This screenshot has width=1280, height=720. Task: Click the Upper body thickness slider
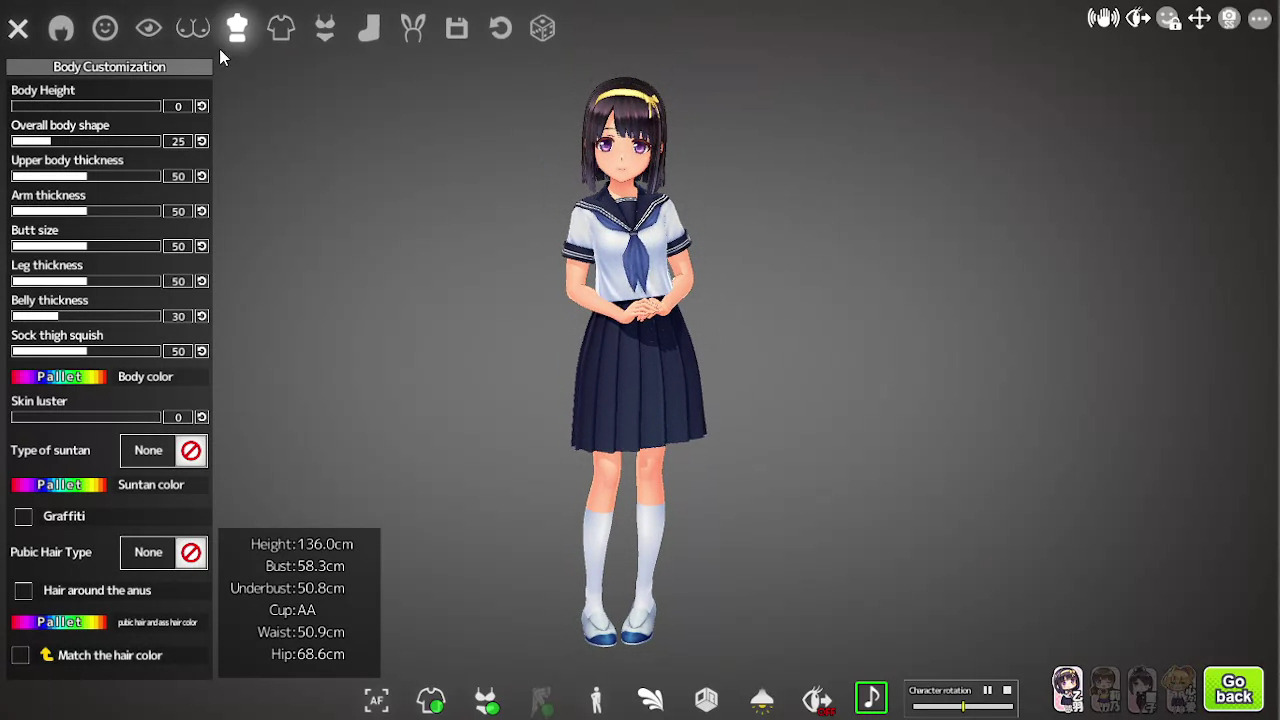pyautogui.click(x=86, y=176)
